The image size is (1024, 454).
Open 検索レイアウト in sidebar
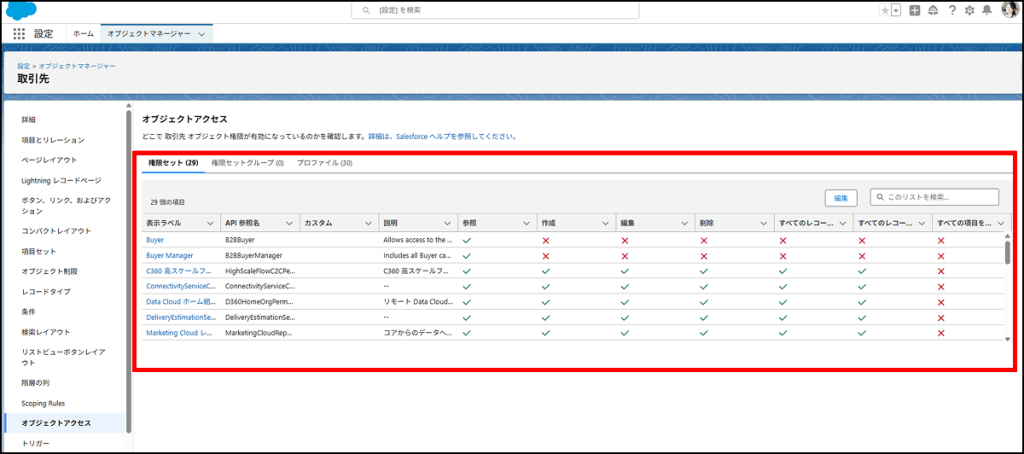pyautogui.click(x=46, y=332)
